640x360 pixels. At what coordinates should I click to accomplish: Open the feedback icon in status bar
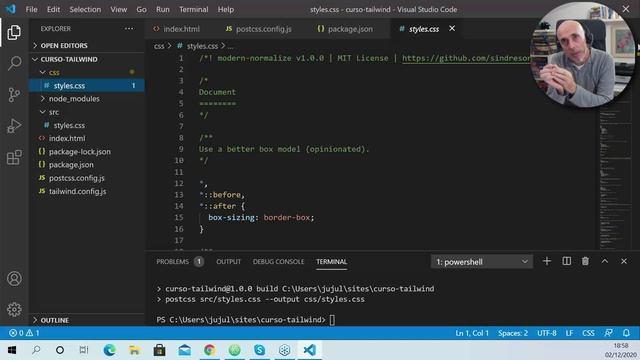click(608, 333)
